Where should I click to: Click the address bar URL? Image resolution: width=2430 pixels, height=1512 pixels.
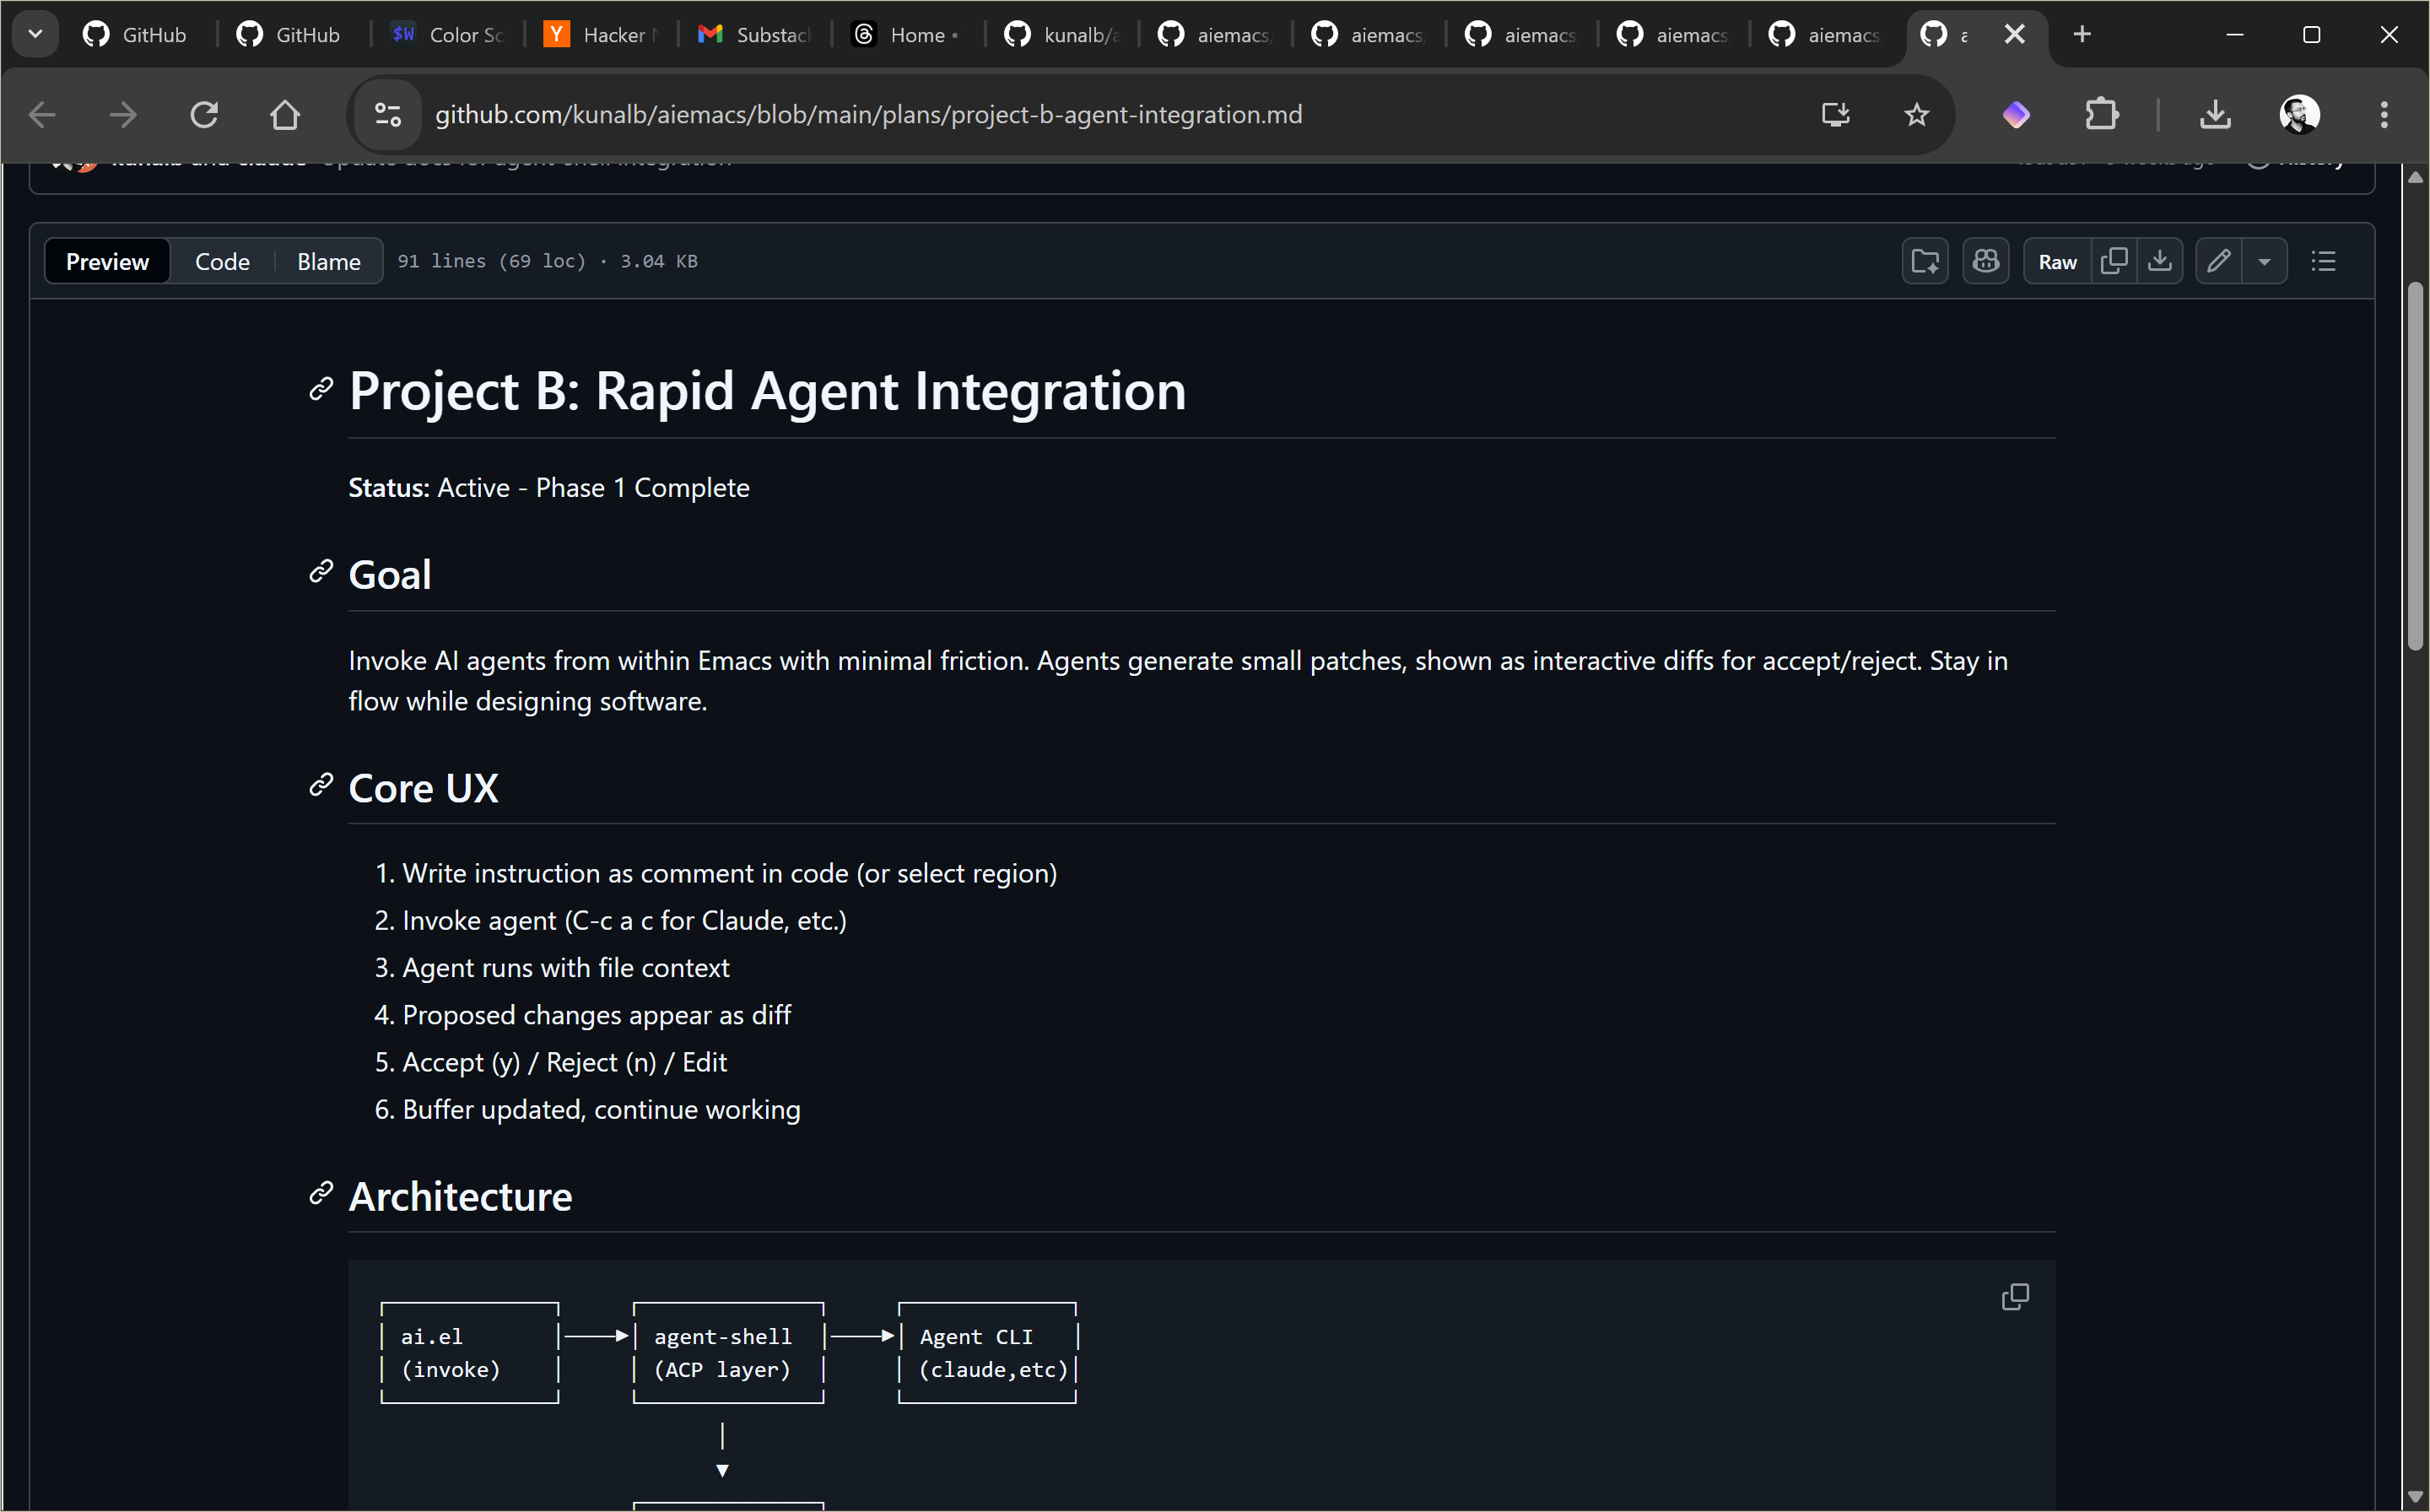pyautogui.click(x=868, y=115)
